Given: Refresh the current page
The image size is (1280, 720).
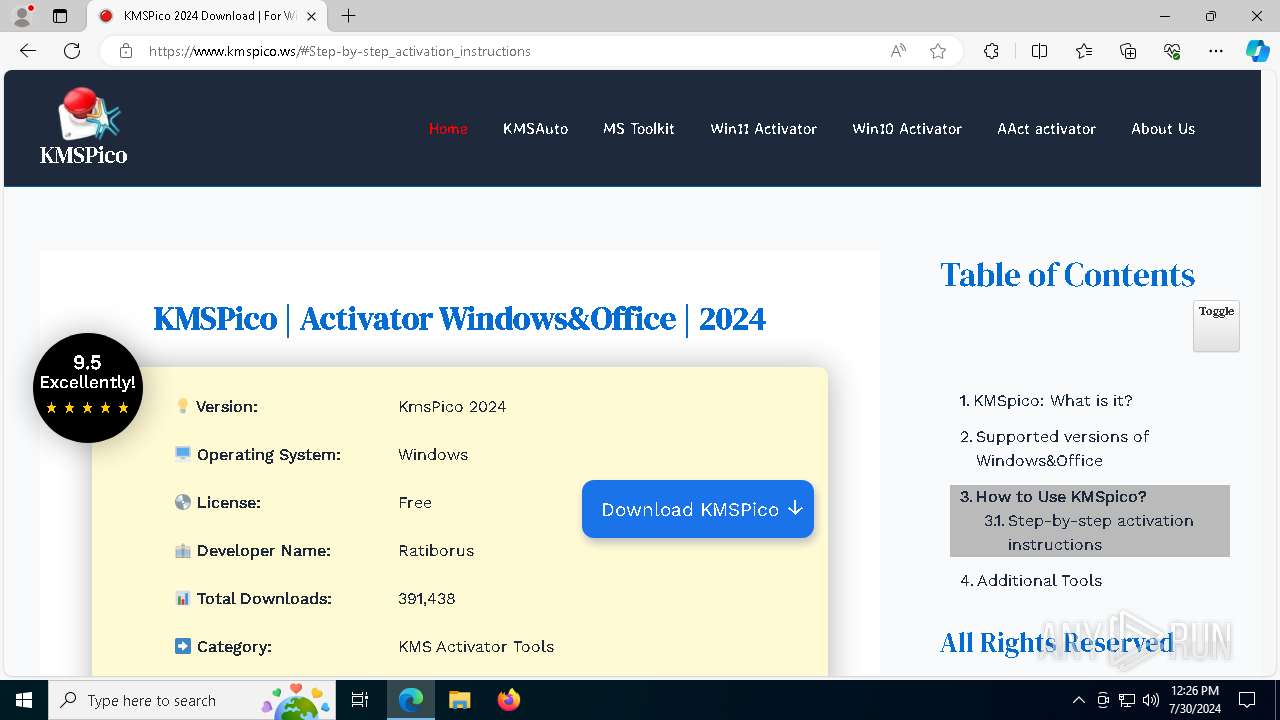Looking at the screenshot, I should pos(72,51).
